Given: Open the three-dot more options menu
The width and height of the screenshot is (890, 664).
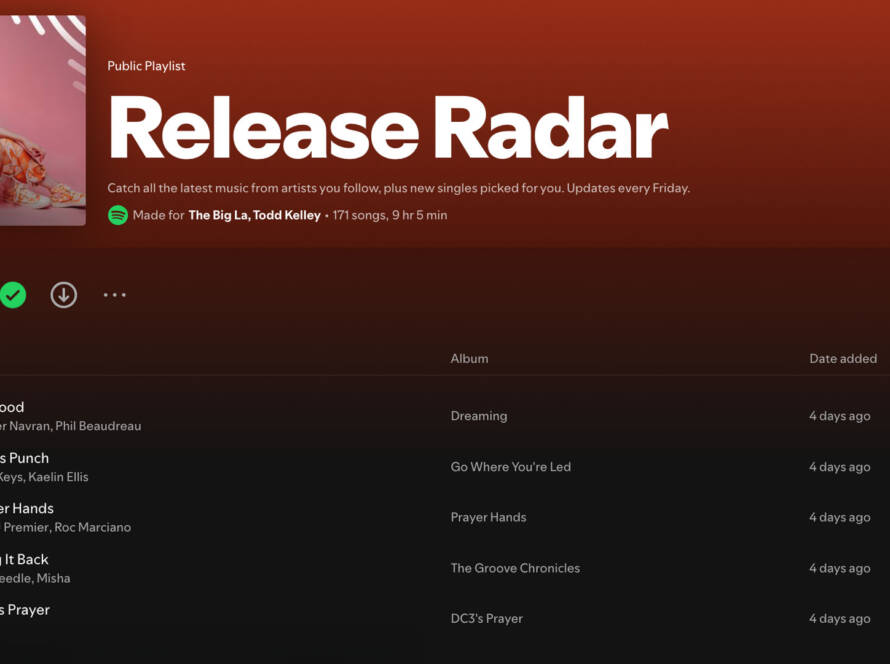Looking at the screenshot, I should click(x=115, y=295).
